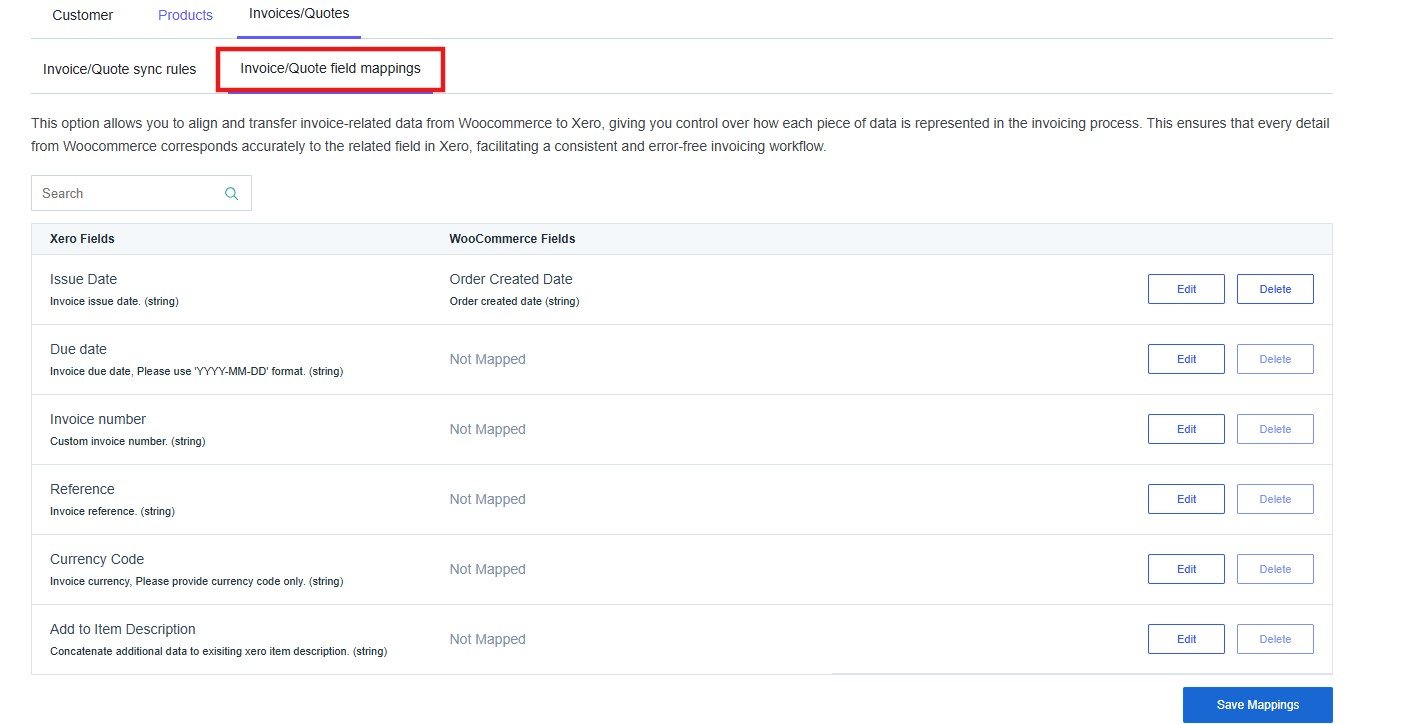Select the Reference field name

82,489
